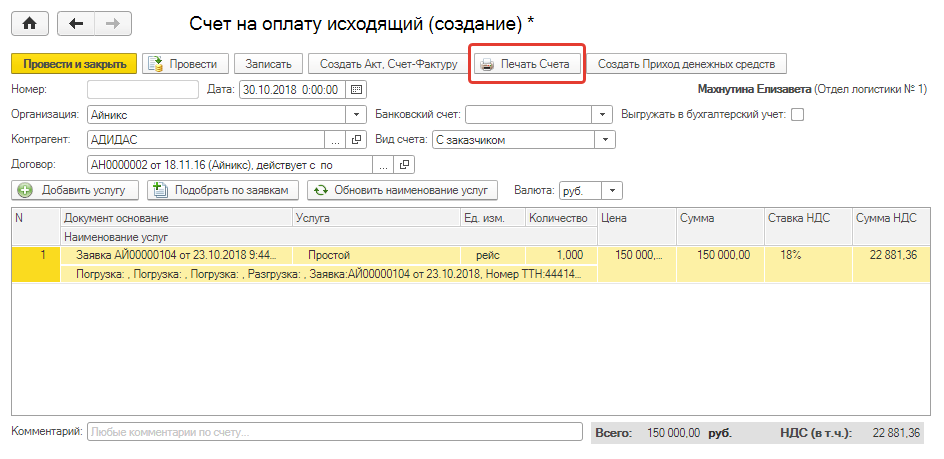Click the Договор field АН0000002
The image size is (944, 459).
230,164
